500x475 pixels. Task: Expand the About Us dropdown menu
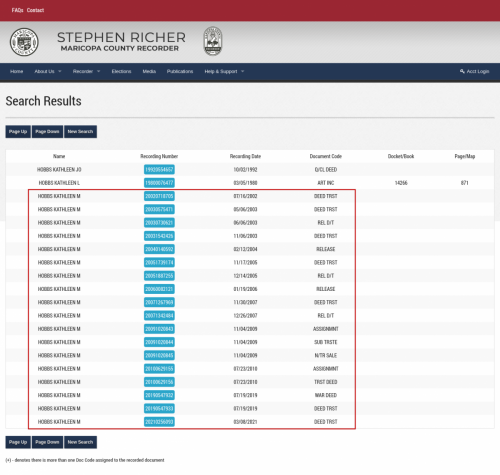48,71
